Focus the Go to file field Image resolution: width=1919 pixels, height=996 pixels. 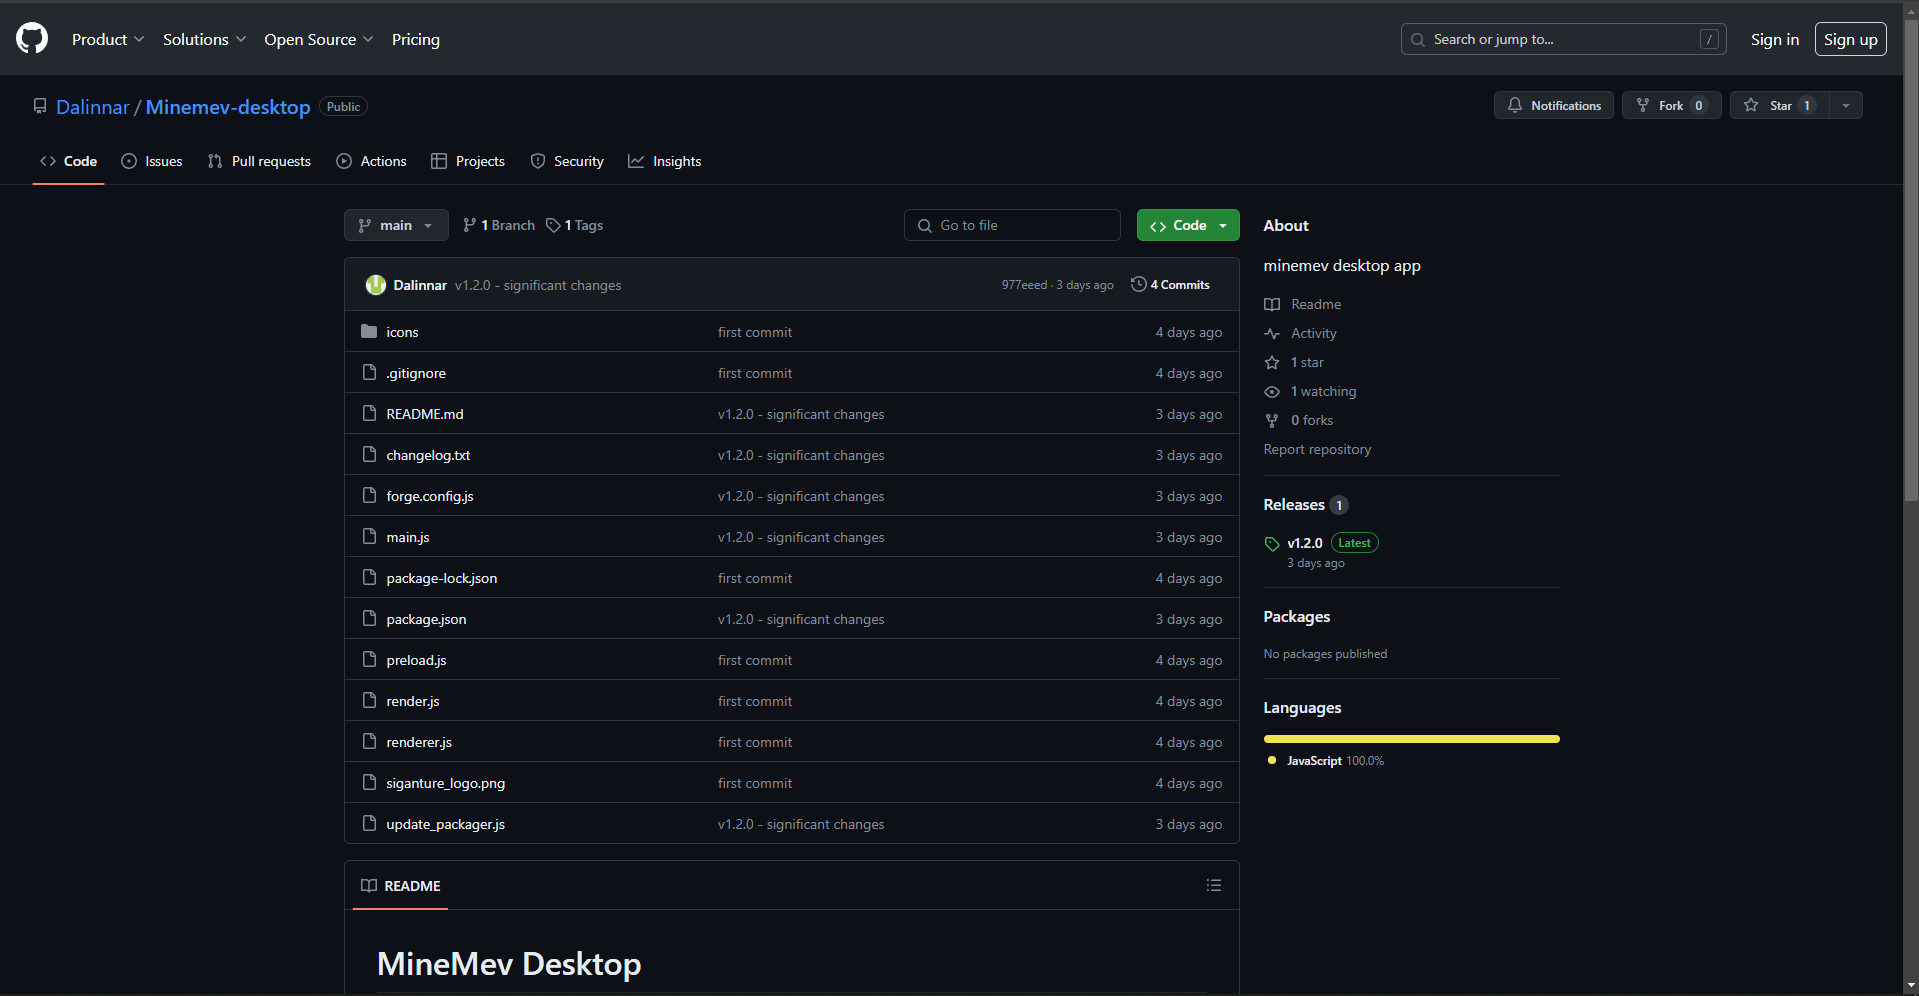click(1012, 226)
